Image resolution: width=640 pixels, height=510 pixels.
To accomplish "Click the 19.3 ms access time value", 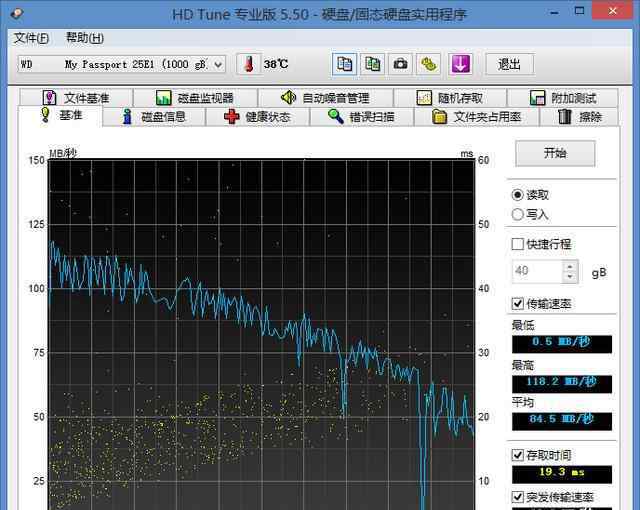I will [x=562, y=474].
